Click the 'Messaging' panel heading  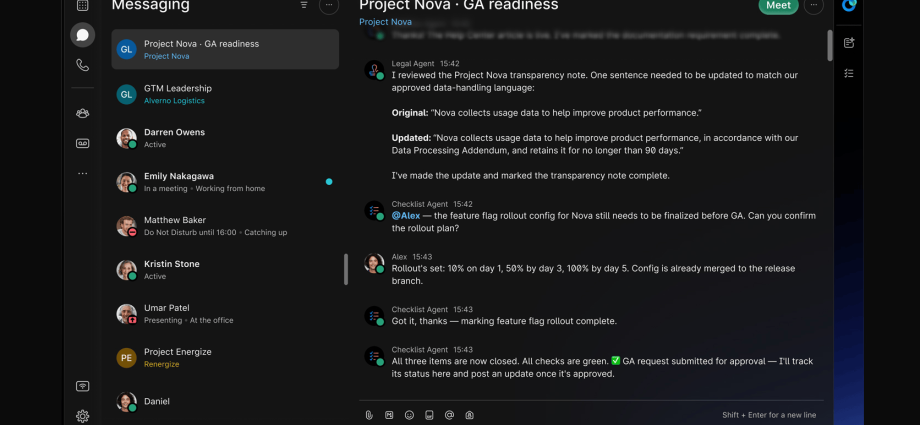coord(150,5)
